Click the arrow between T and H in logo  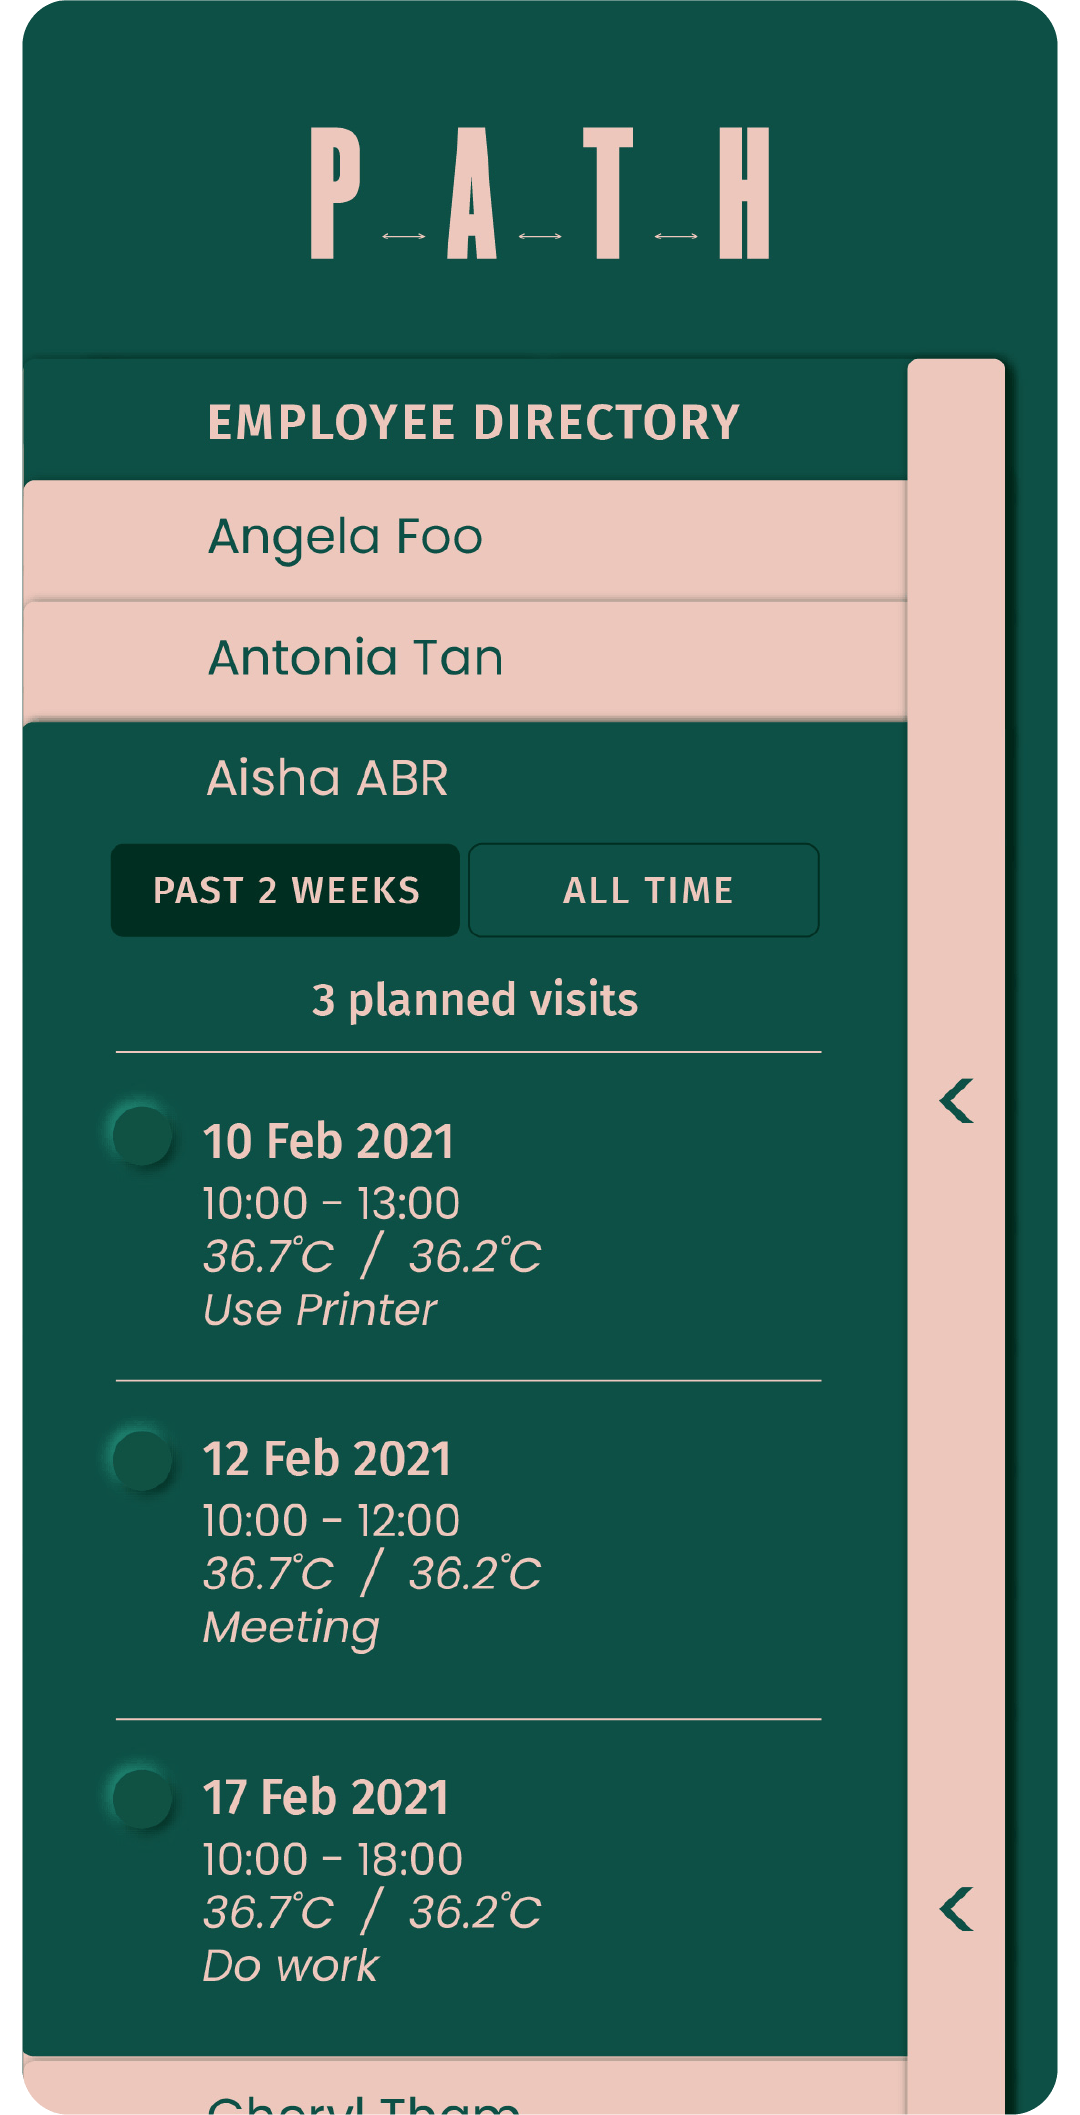point(676,236)
